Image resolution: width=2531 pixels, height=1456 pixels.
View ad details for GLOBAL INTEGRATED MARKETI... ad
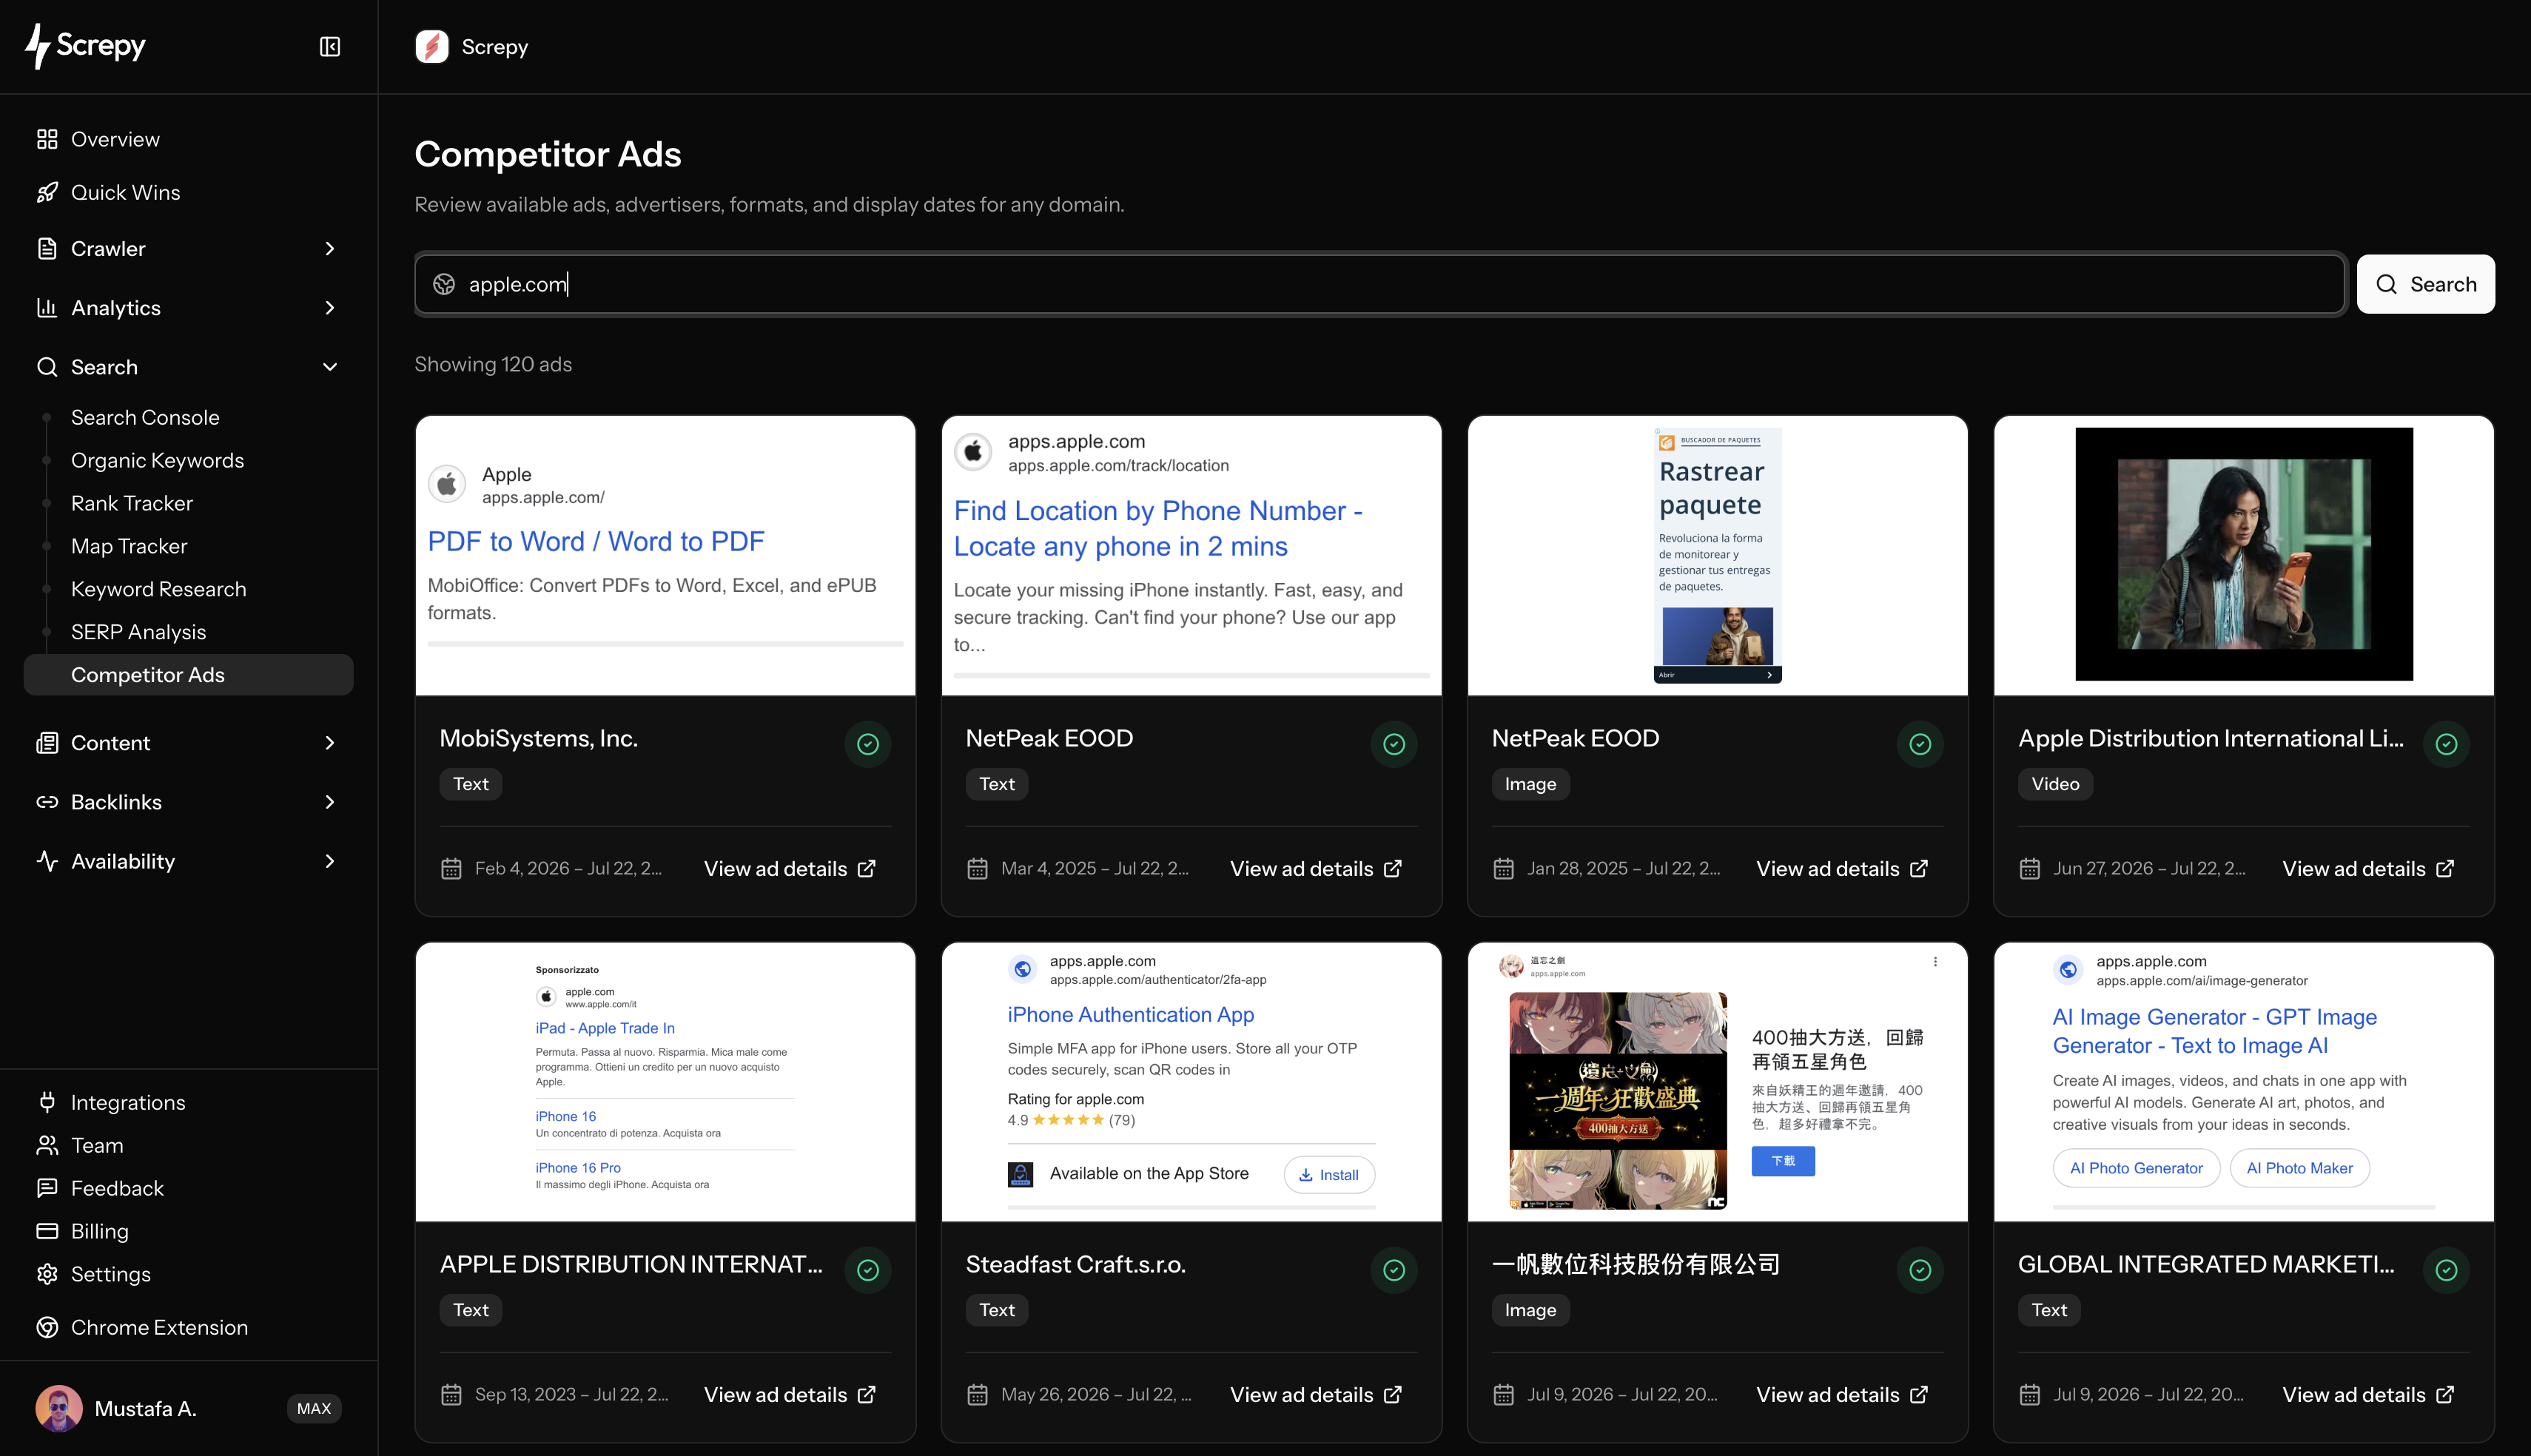(x=2368, y=1395)
